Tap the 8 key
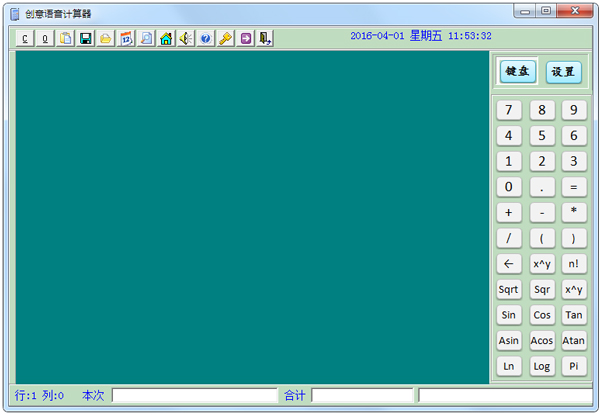This screenshot has width=600, height=415. (x=542, y=110)
